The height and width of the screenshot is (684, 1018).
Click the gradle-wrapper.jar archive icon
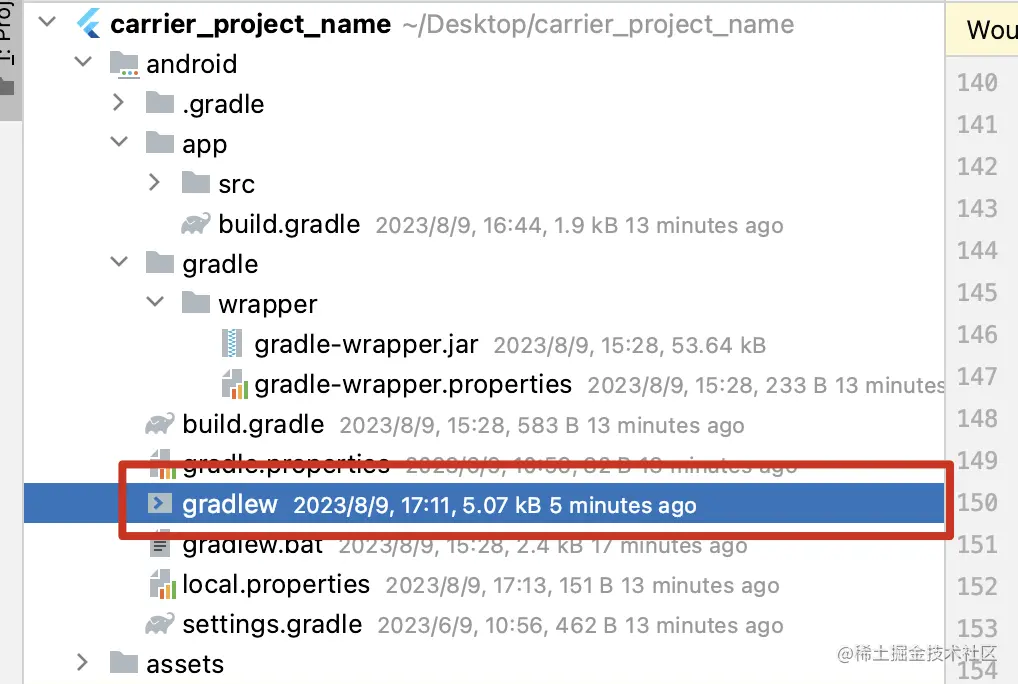click(x=232, y=345)
